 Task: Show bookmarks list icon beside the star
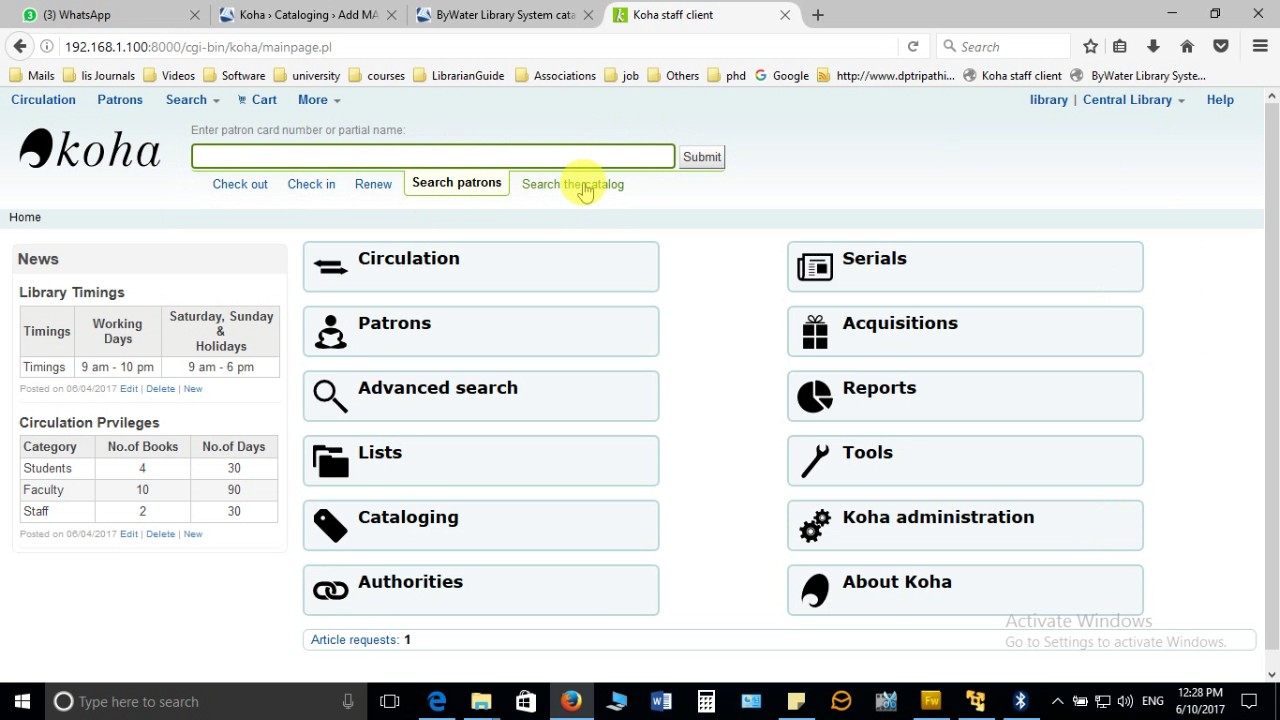(1120, 47)
